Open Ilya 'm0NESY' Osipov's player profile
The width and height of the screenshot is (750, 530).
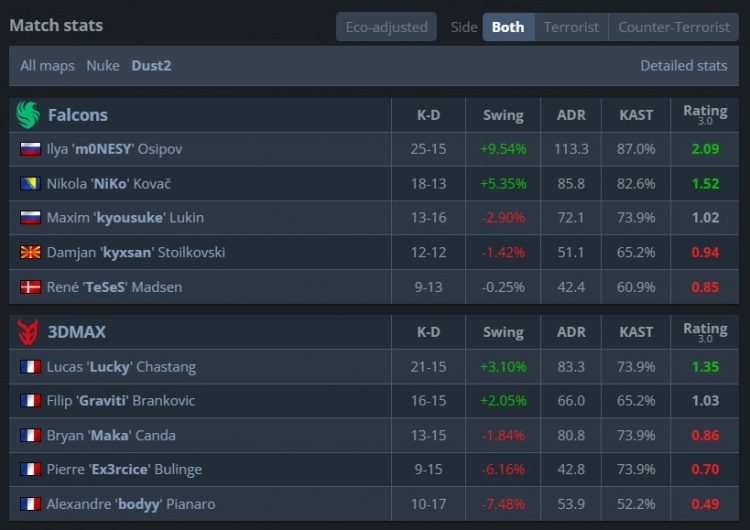(114, 149)
